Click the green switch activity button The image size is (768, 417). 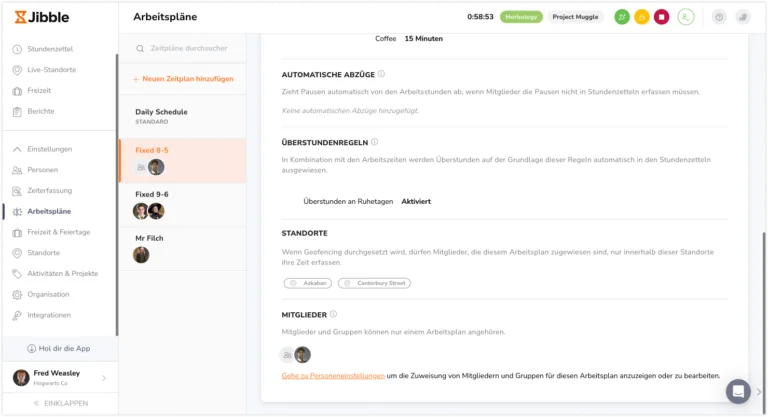point(622,17)
